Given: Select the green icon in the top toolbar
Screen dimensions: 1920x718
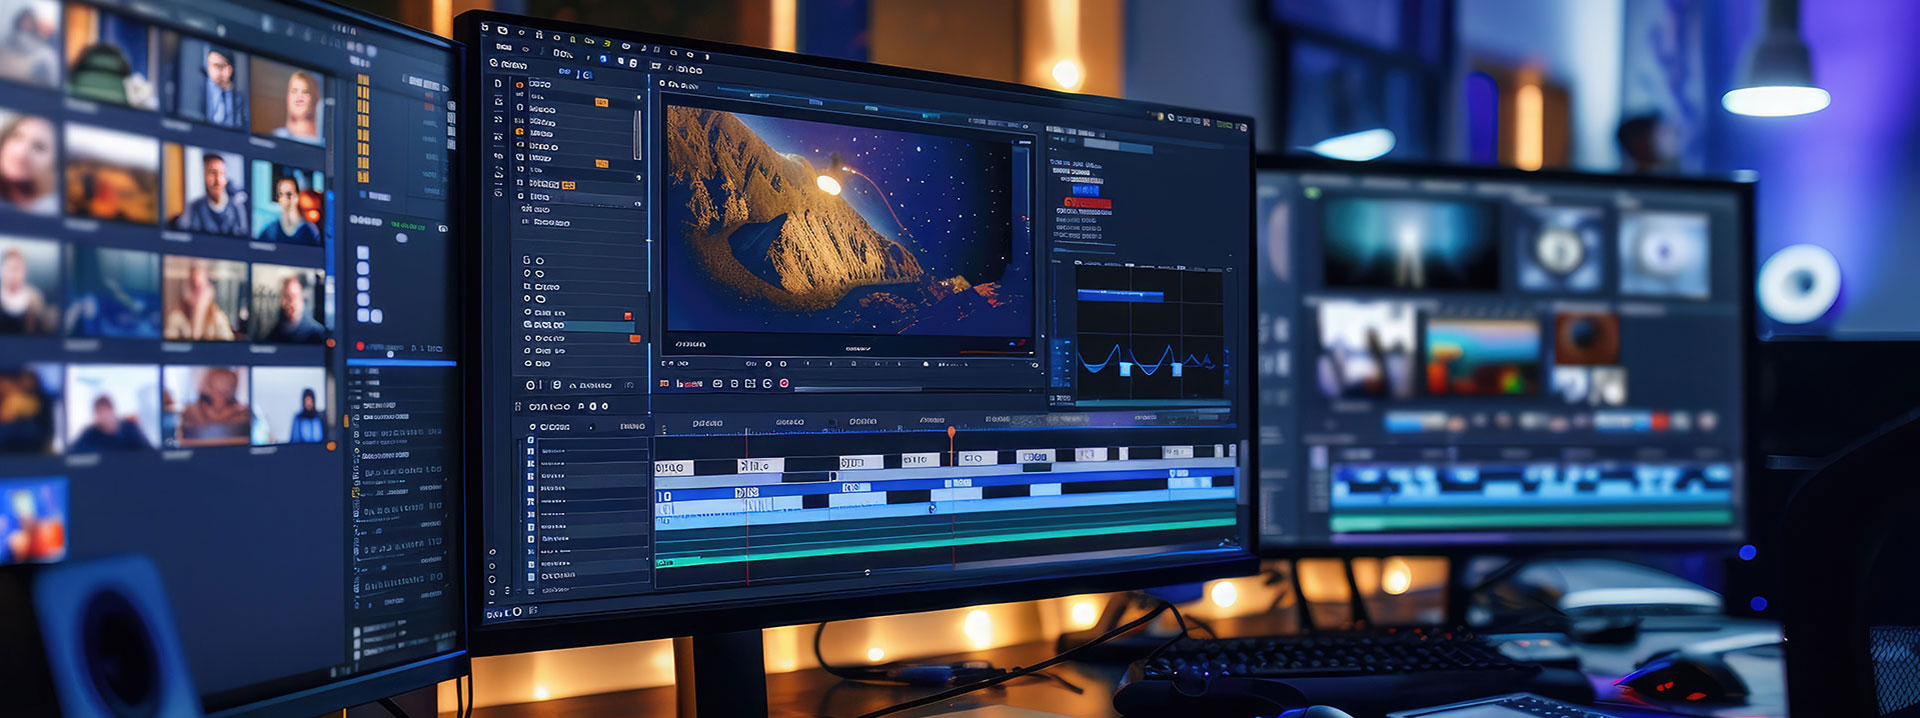Looking at the screenshot, I should pyautogui.click(x=606, y=44).
